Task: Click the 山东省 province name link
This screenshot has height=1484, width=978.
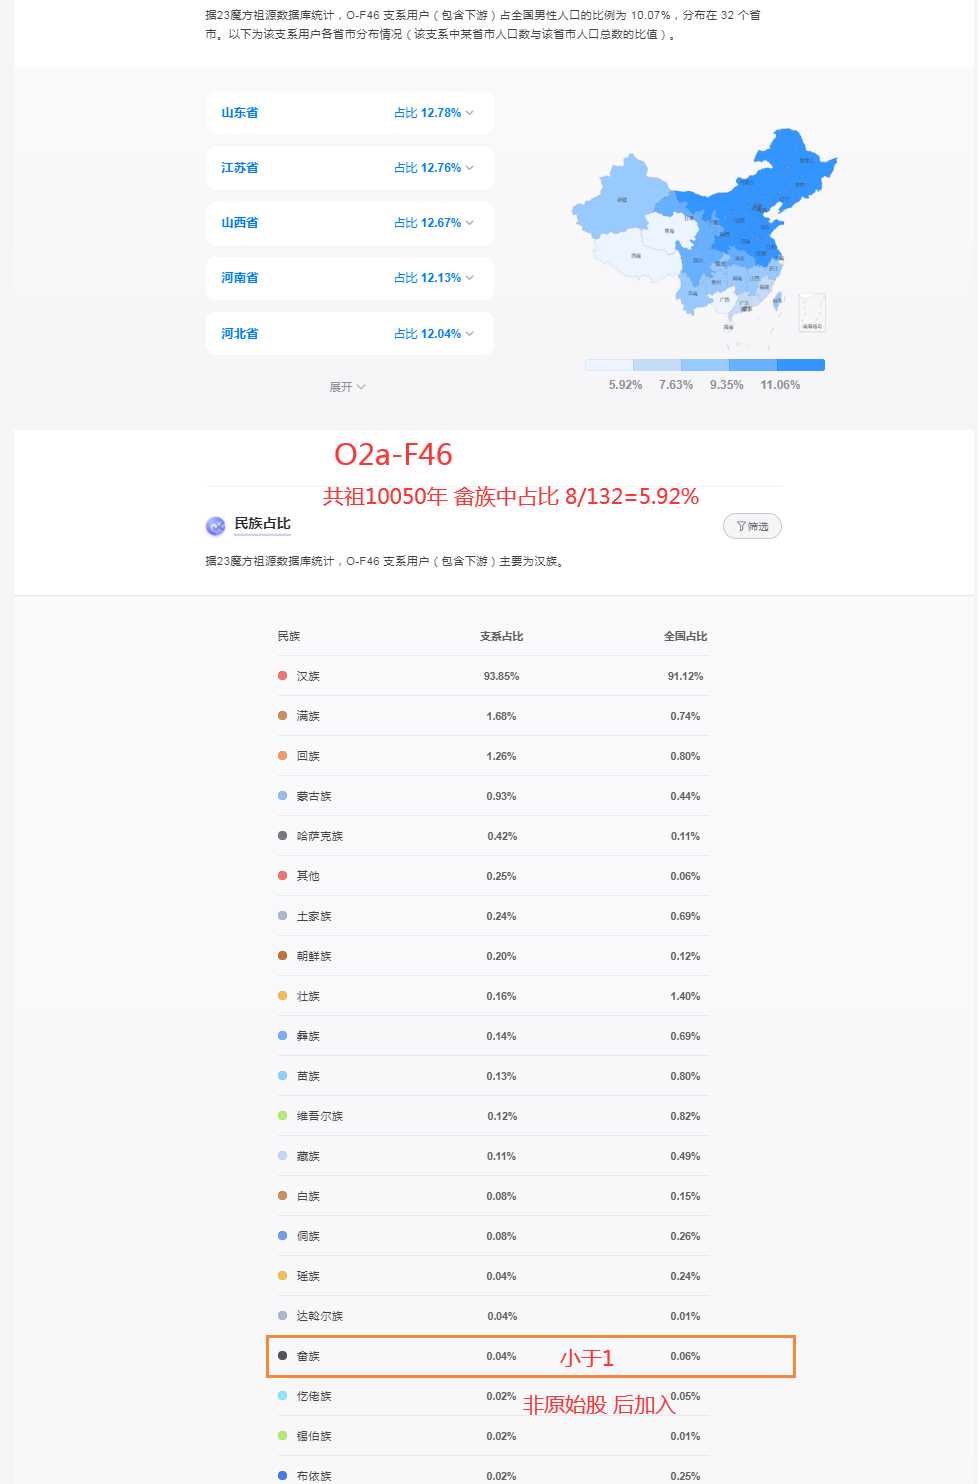Action: [x=240, y=113]
